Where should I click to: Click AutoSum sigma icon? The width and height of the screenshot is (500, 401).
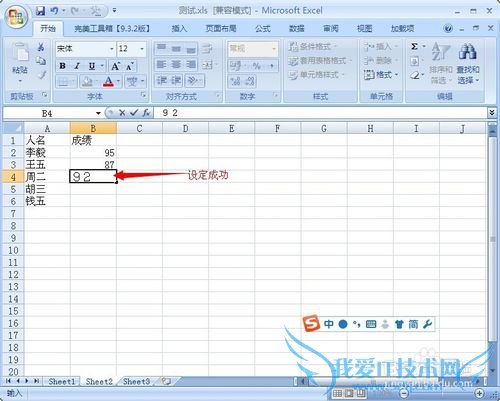[414, 46]
